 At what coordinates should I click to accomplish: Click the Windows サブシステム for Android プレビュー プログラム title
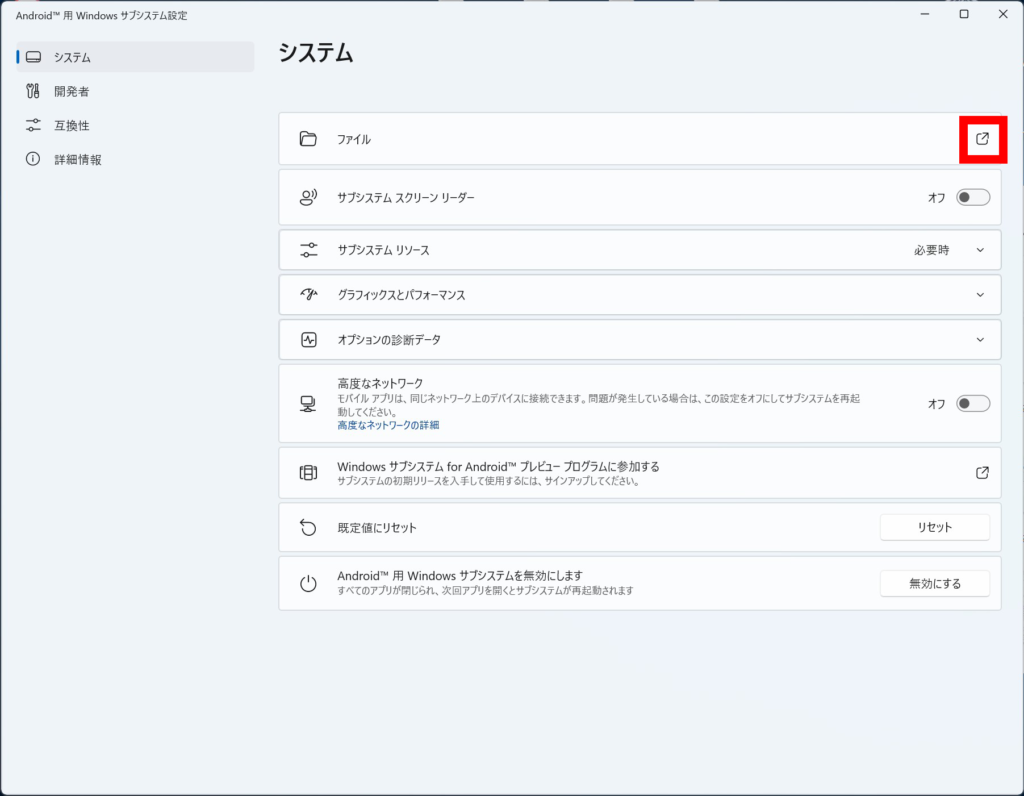498,466
